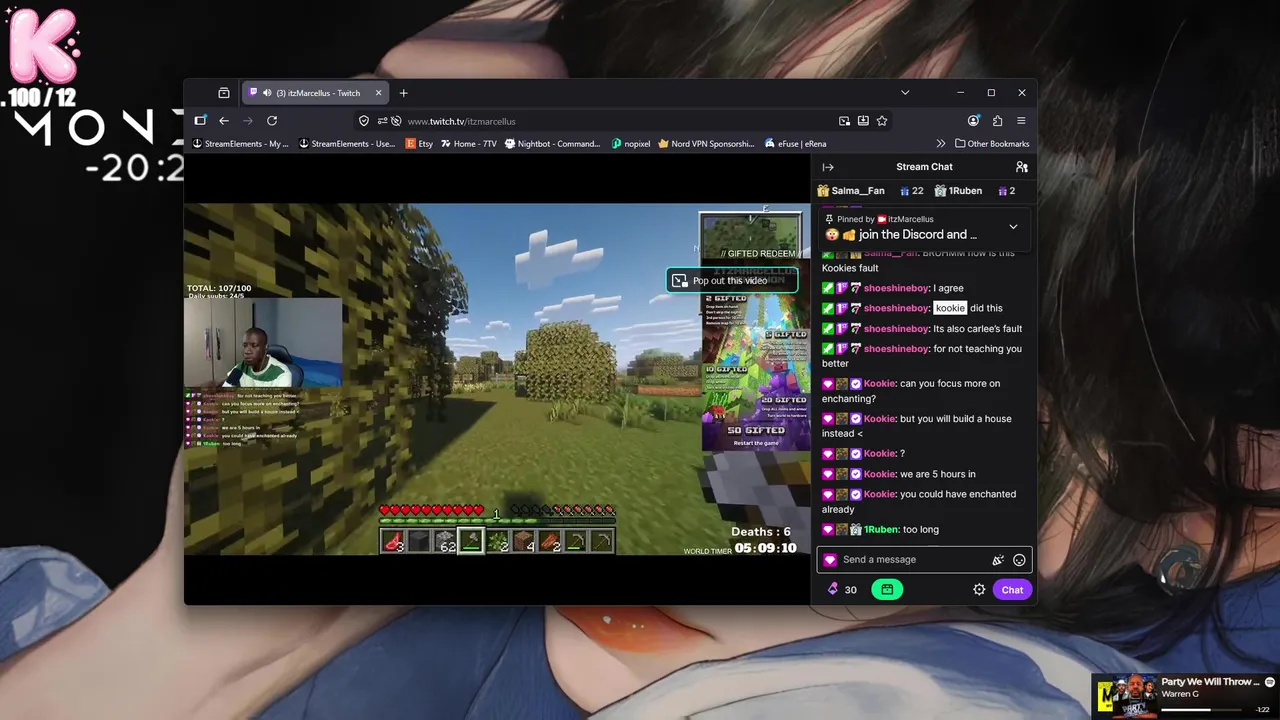Image resolution: width=1280 pixels, height=720 pixels.
Task: Open Firefox account icon
Action: (973, 121)
